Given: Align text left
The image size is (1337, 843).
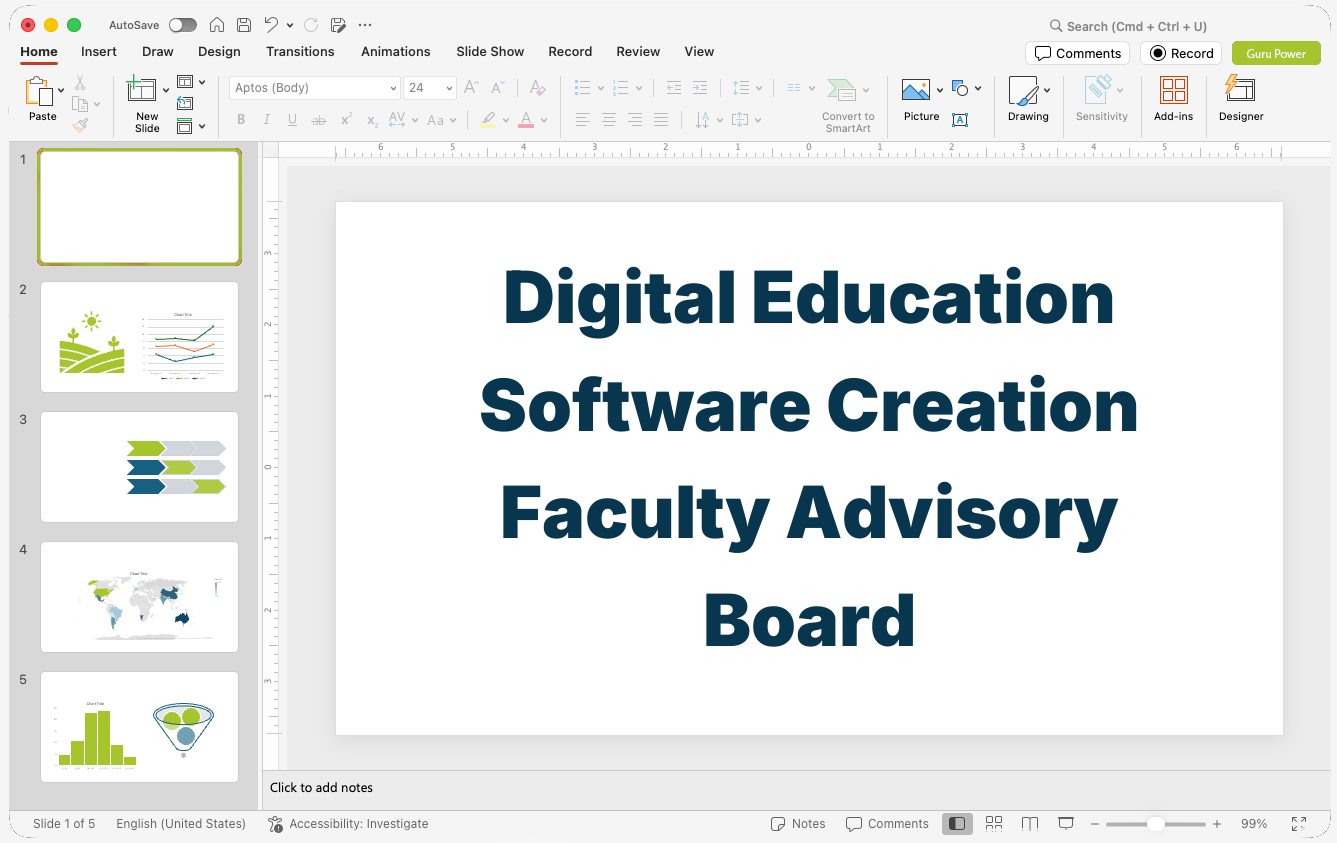Looking at the screenshot, I should [x=583, y=120].
